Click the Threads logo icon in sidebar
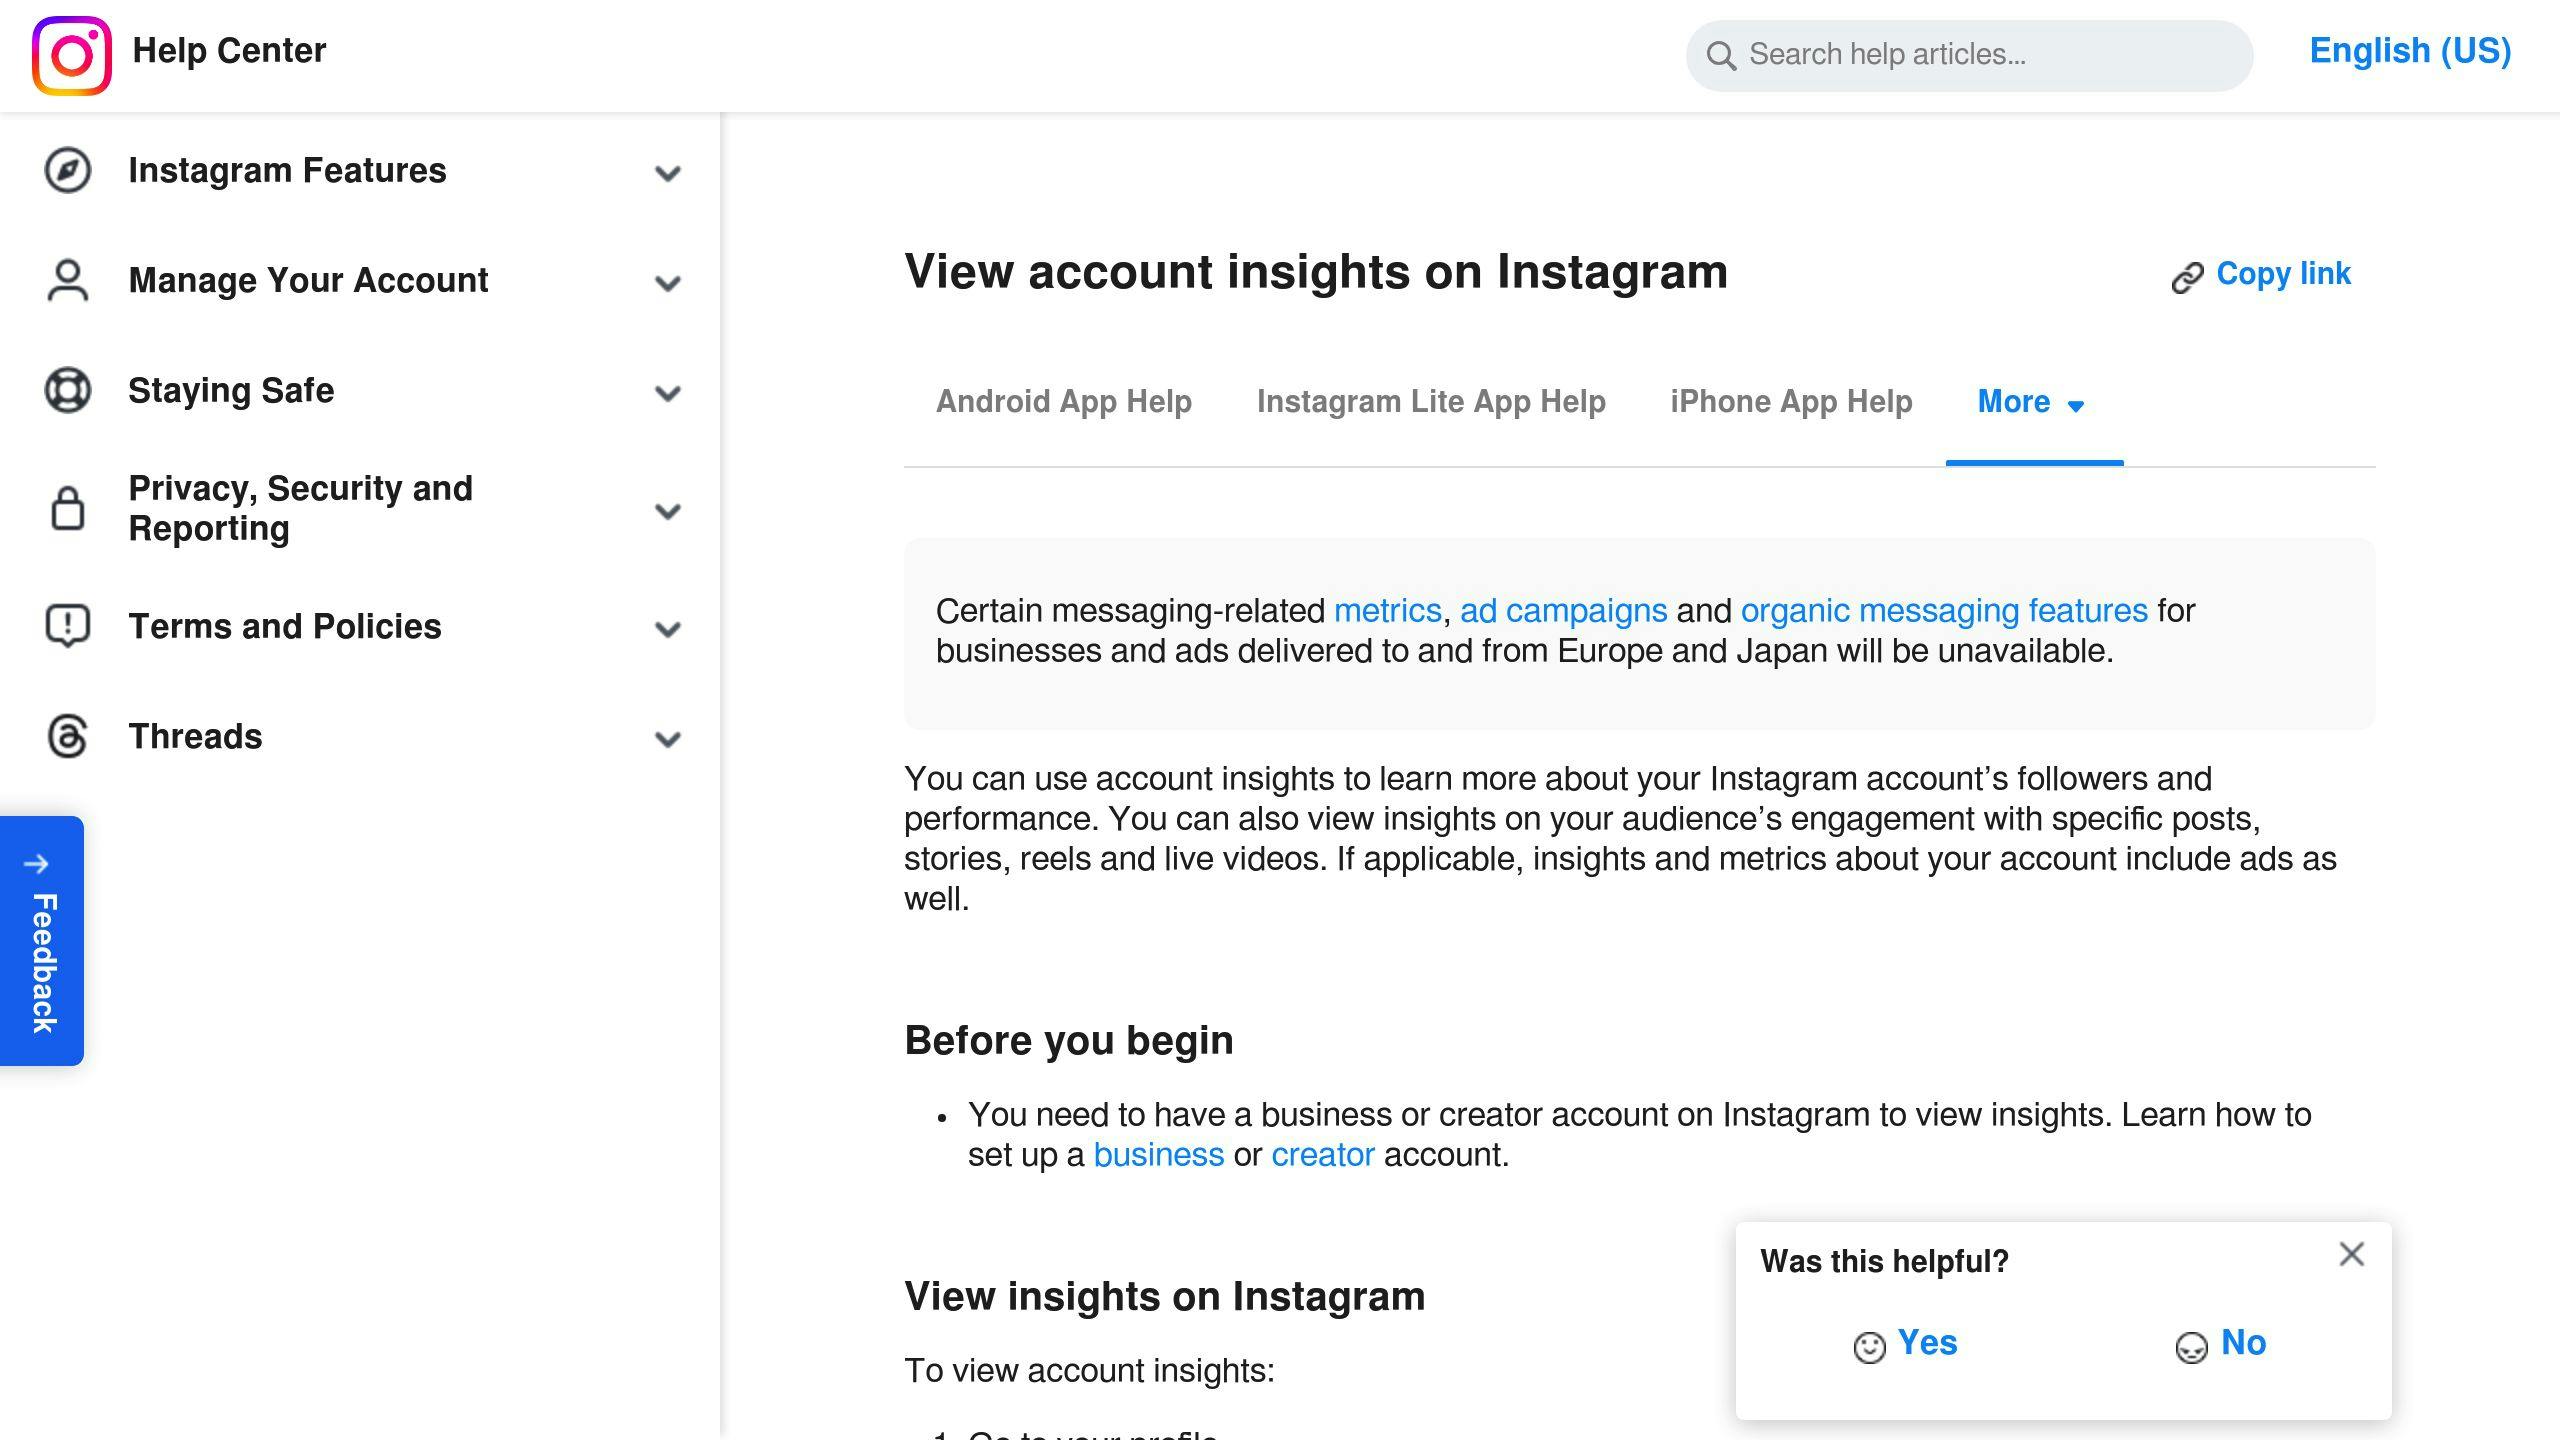The image size is (2560, 1440). click(x=68, y=736)
